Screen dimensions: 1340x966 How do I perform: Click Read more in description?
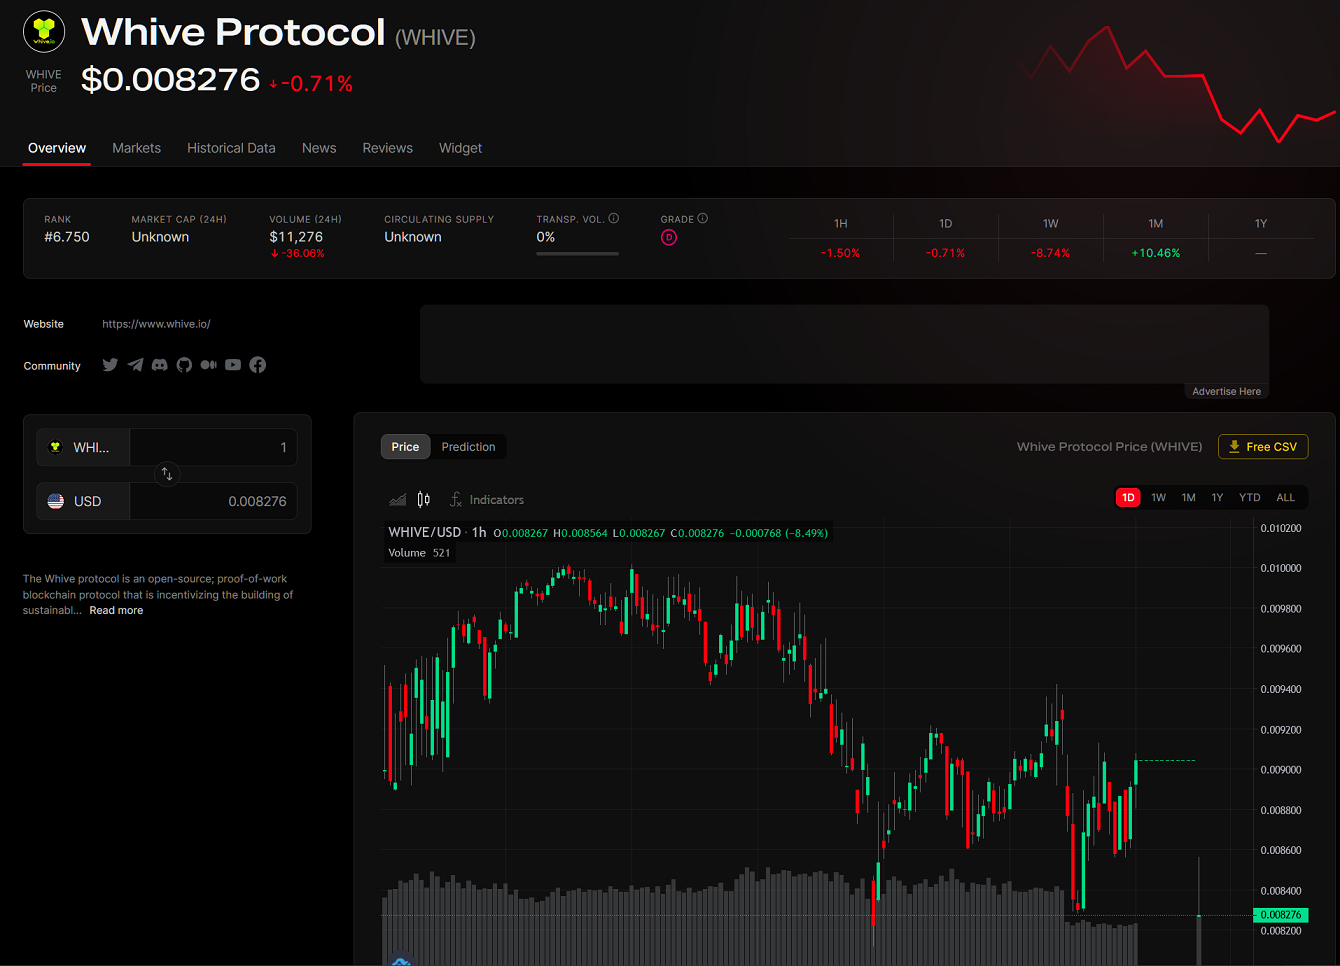[116, 610]
